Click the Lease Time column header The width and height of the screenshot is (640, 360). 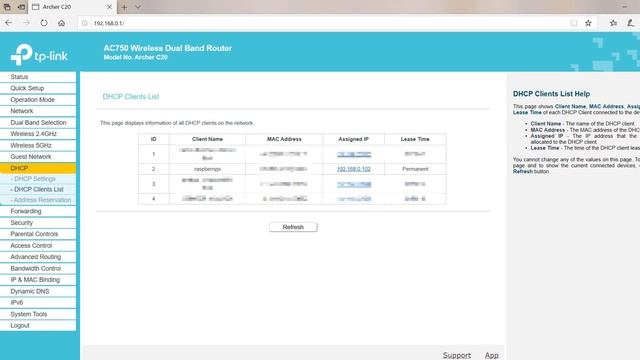[x=415, y=139]
